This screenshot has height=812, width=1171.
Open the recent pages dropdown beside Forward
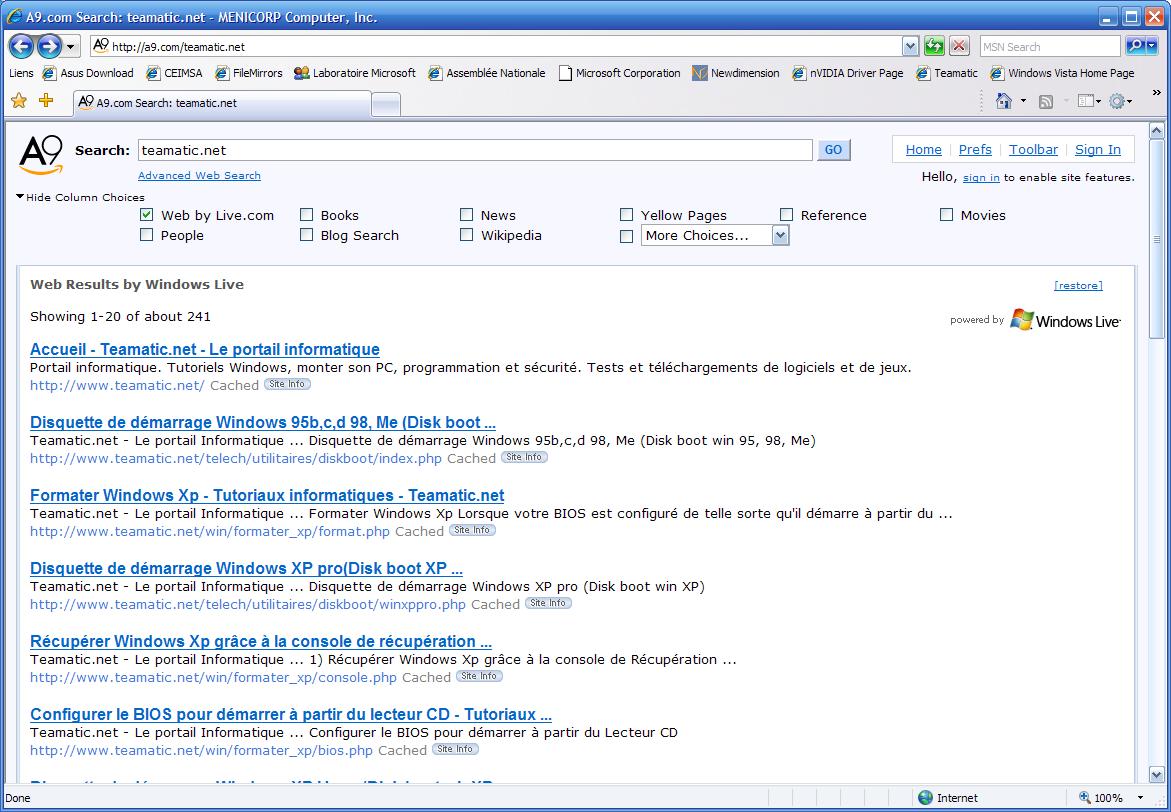70,47
